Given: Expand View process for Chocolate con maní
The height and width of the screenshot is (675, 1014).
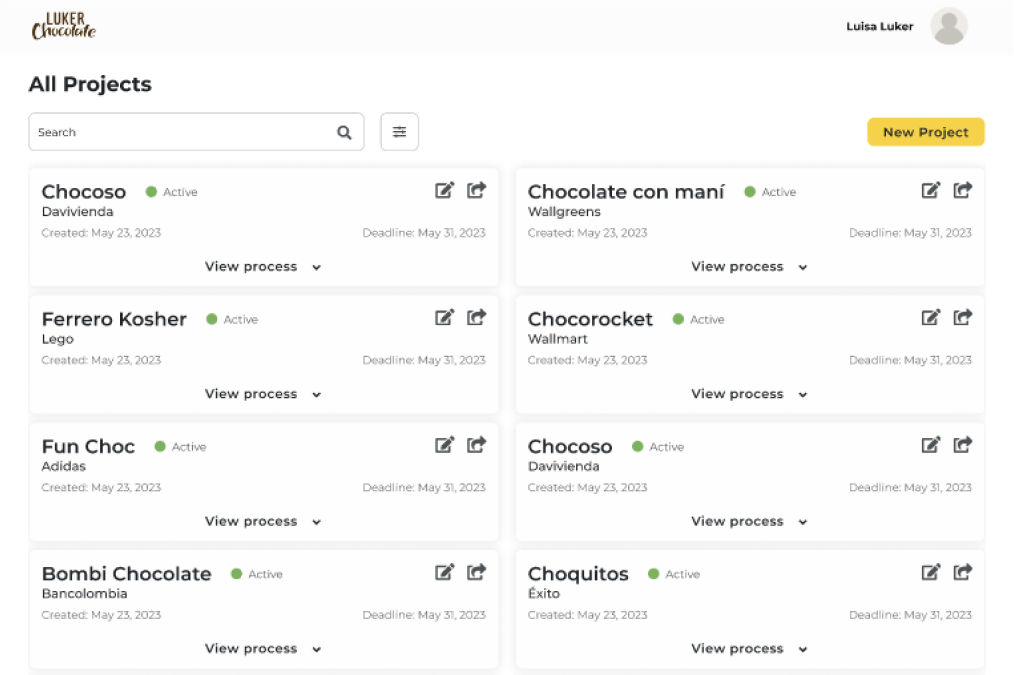Looking at the screenshot, I should click(x=750, y=266).
